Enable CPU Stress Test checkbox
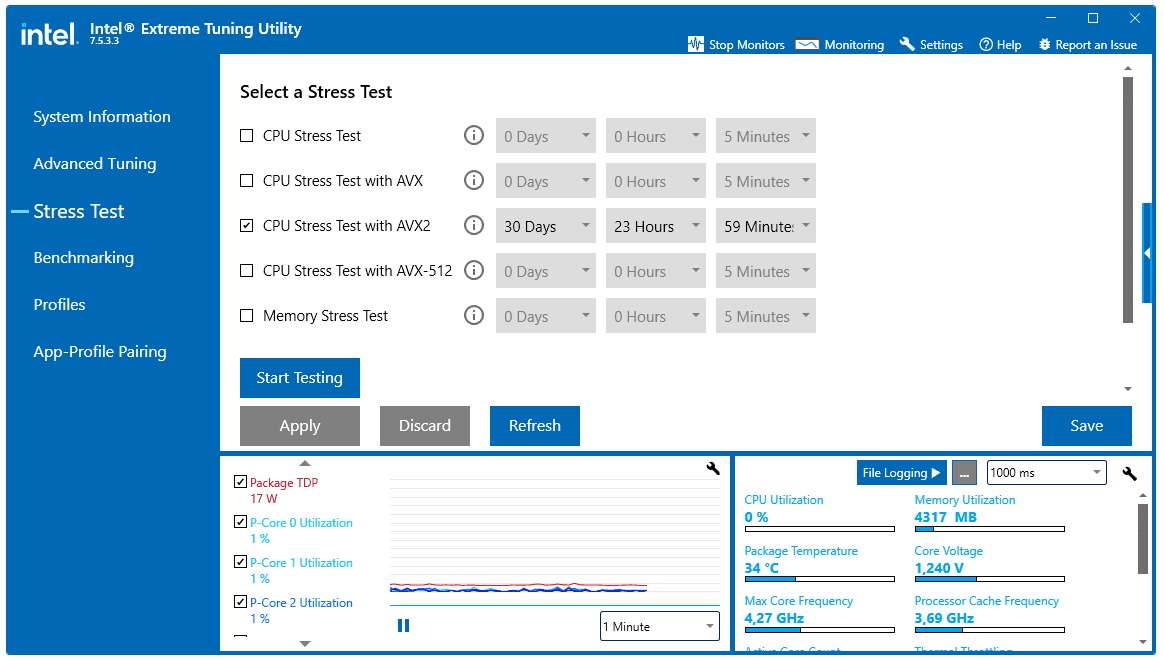 pyautogui.click(x=246, y=136)
